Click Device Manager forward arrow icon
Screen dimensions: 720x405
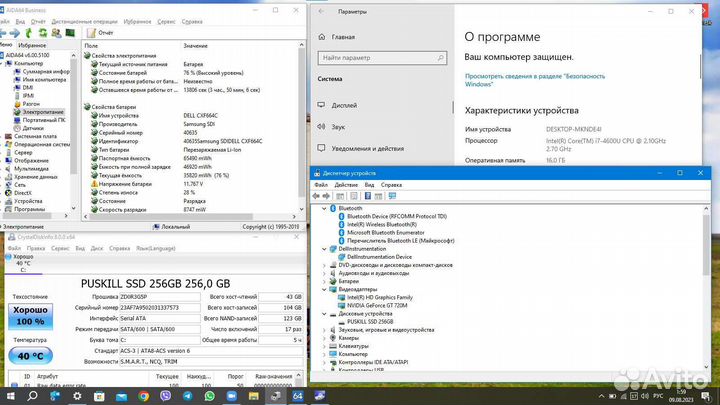coord(326,196)
